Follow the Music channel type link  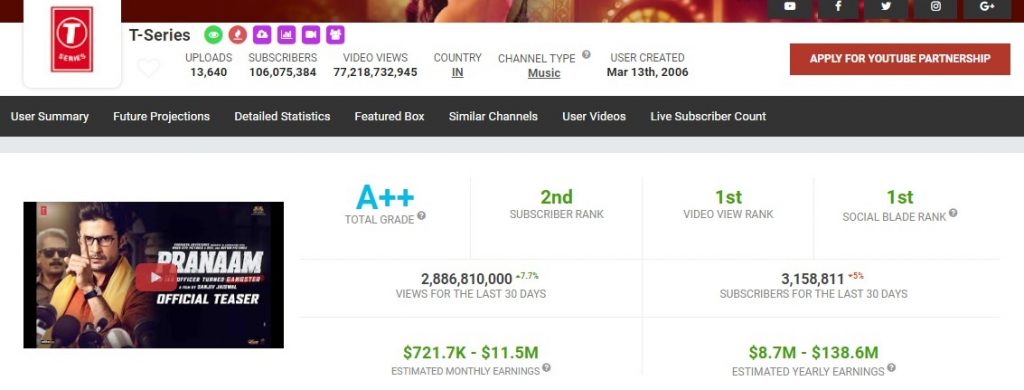point(544,73)
